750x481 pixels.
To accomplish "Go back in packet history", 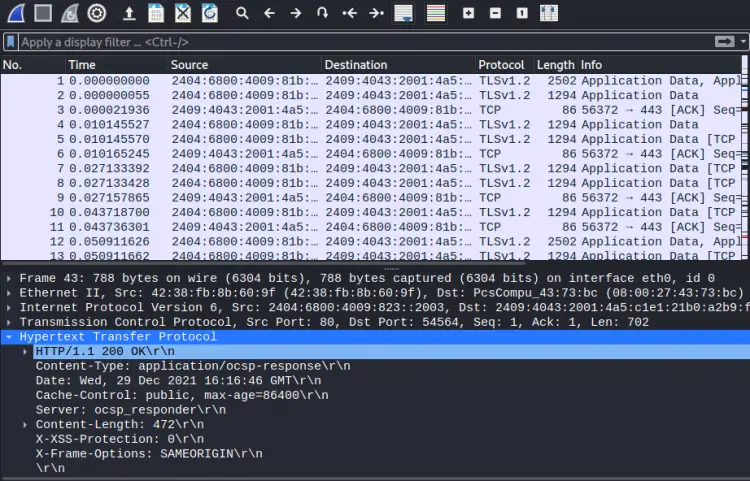I will 269,13.
